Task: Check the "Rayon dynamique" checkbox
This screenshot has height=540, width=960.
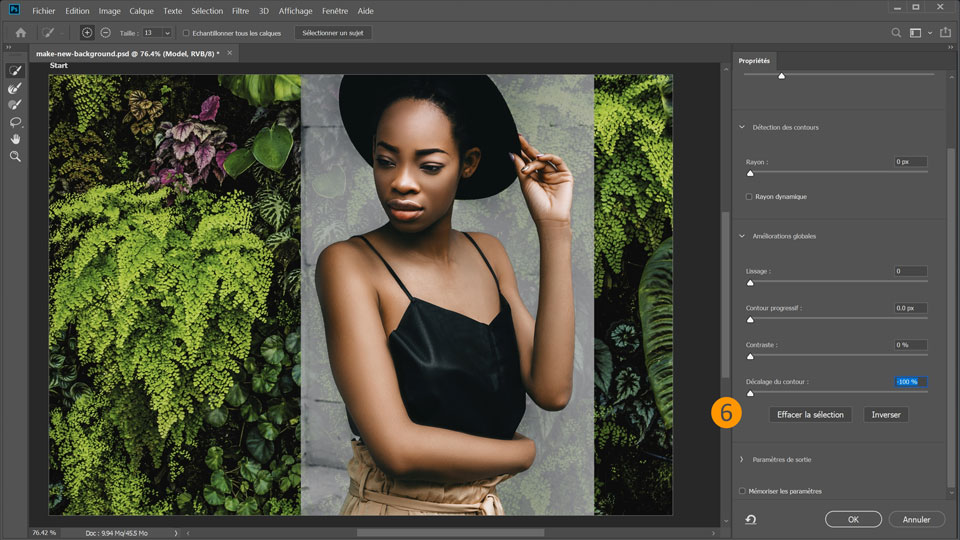Action: pyautogui.click(x=749, y=197)
